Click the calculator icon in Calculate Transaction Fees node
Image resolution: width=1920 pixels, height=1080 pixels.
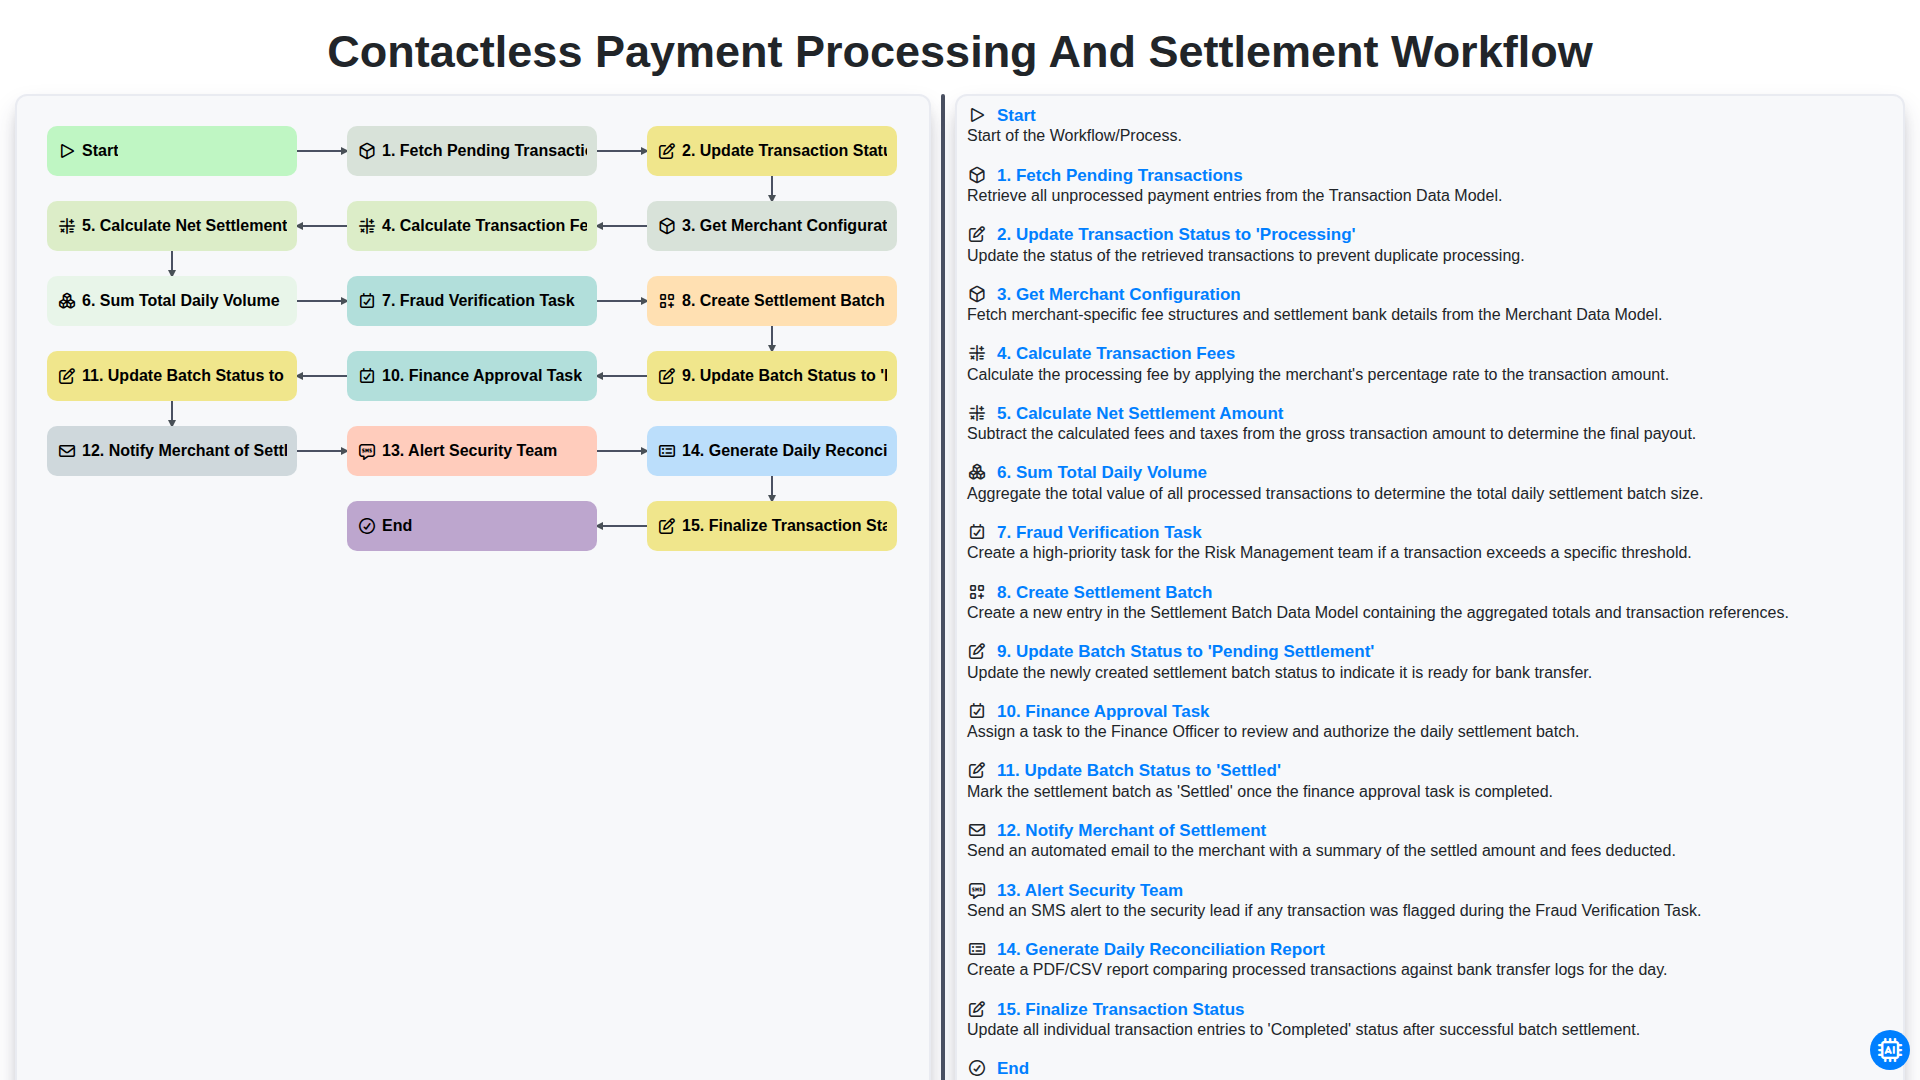point(367,226)
